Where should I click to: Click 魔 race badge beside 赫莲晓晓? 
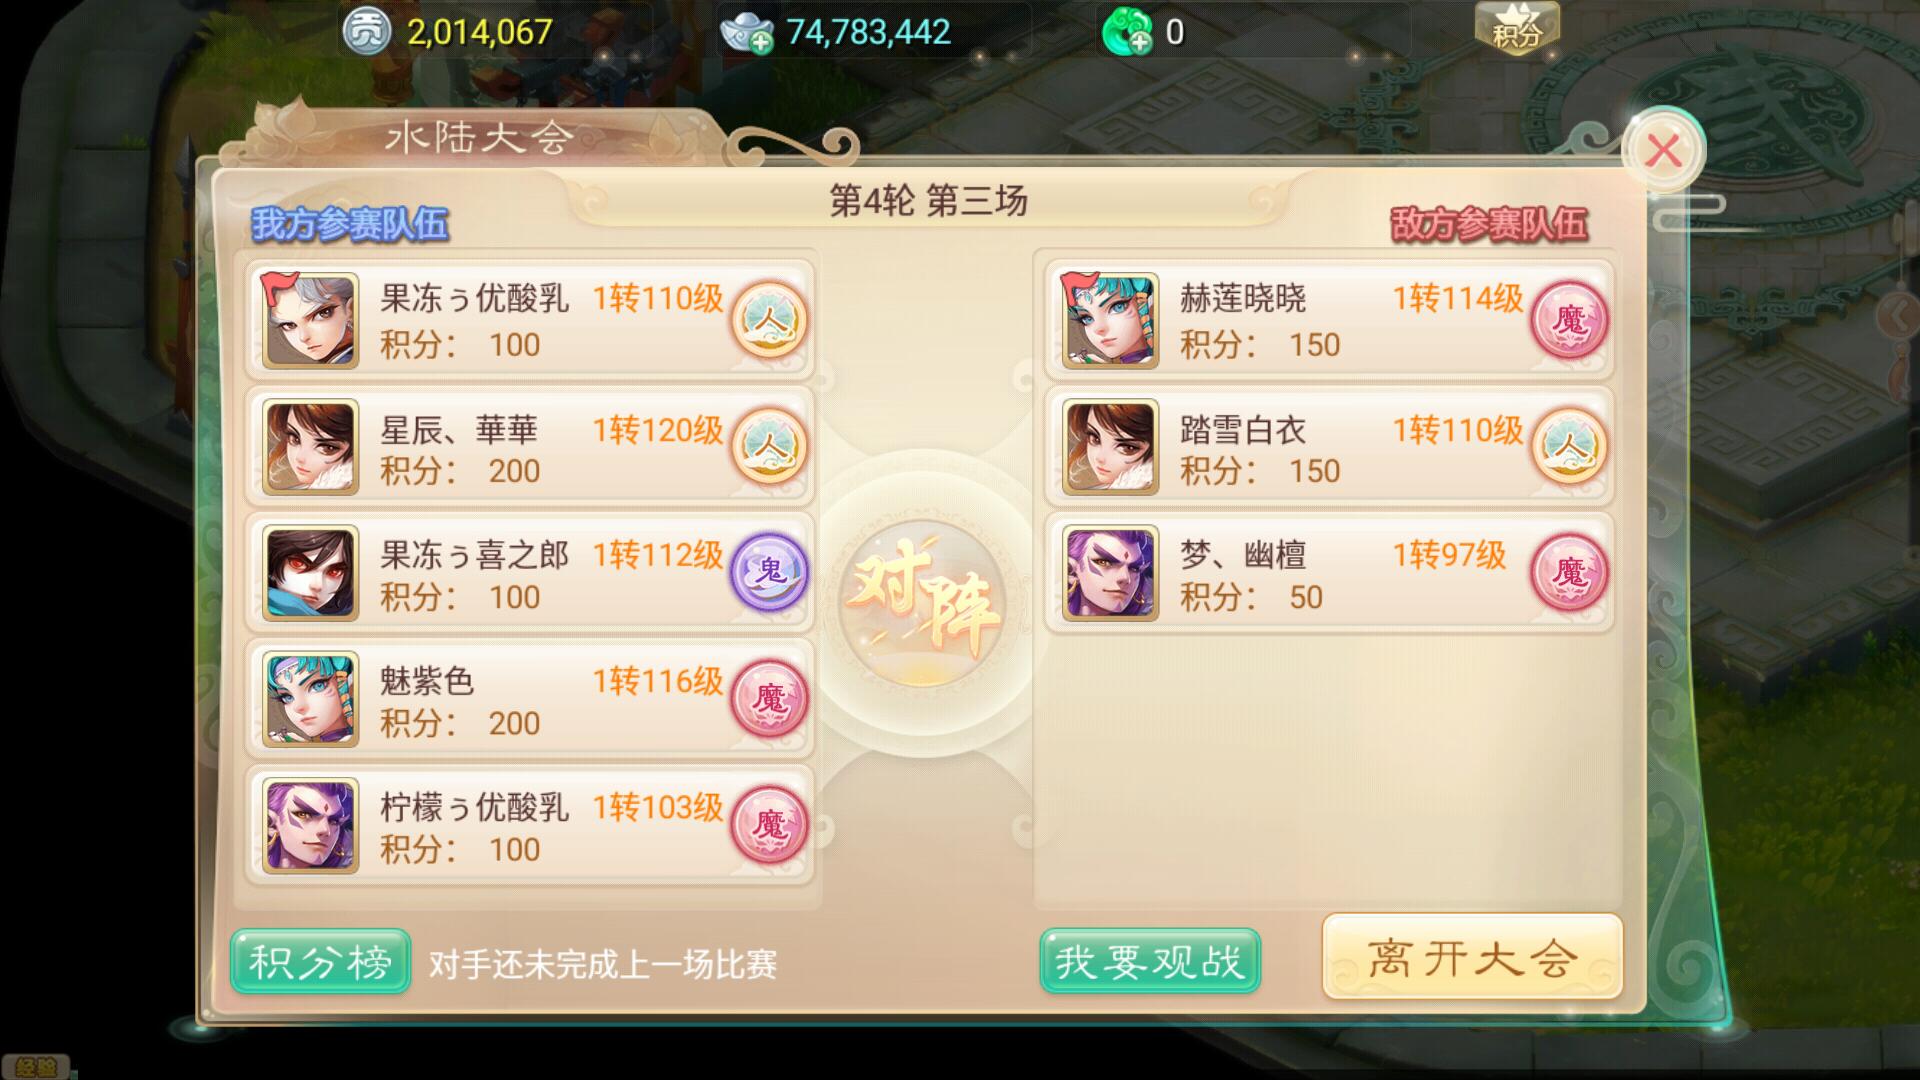coord(1569,320)
